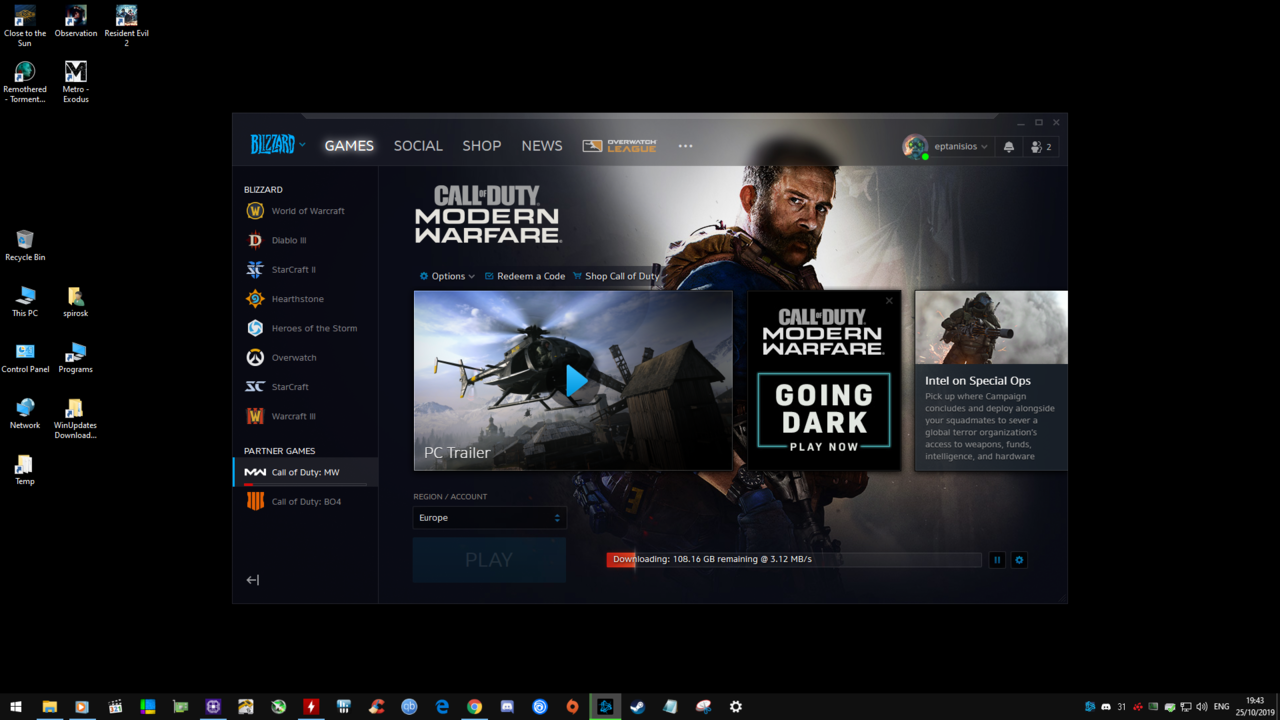Click Redeem a Code link

(525, 276)
